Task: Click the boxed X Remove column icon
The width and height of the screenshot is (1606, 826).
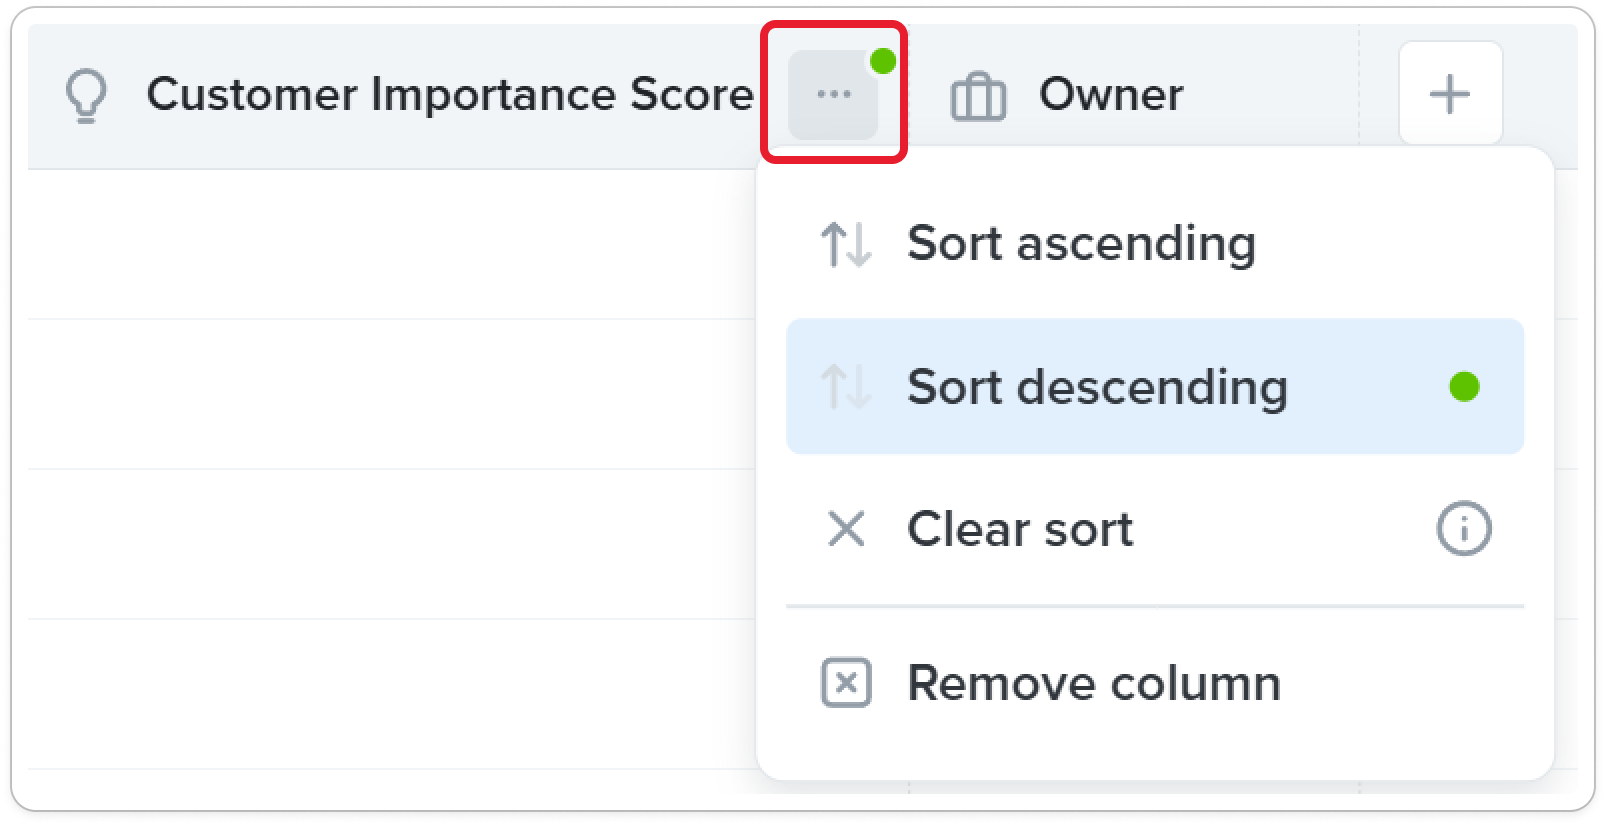Action: coord(846,683)
